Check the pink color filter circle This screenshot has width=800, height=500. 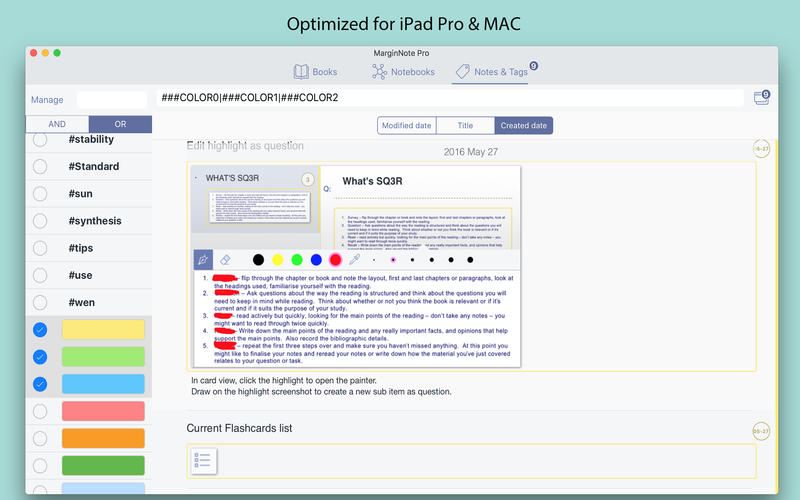(x=40, y=411)
